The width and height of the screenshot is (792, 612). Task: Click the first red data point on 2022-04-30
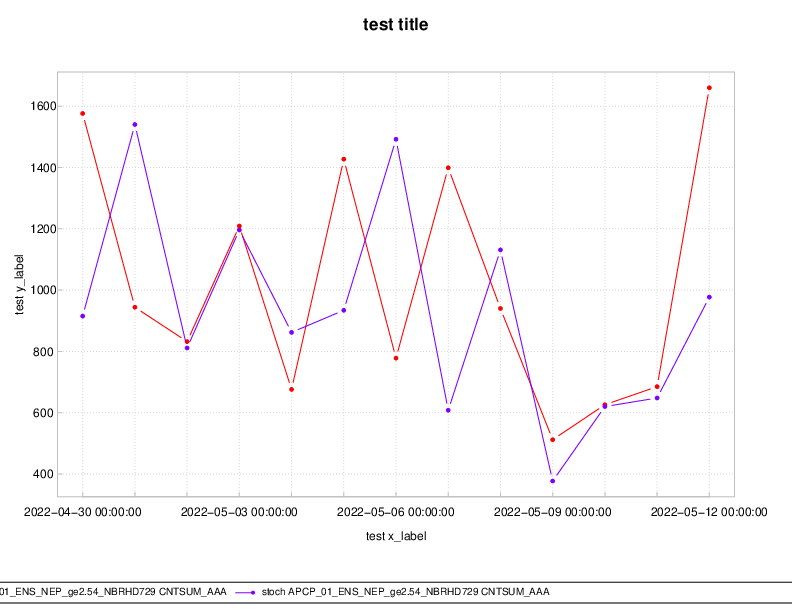coord(83,114)
